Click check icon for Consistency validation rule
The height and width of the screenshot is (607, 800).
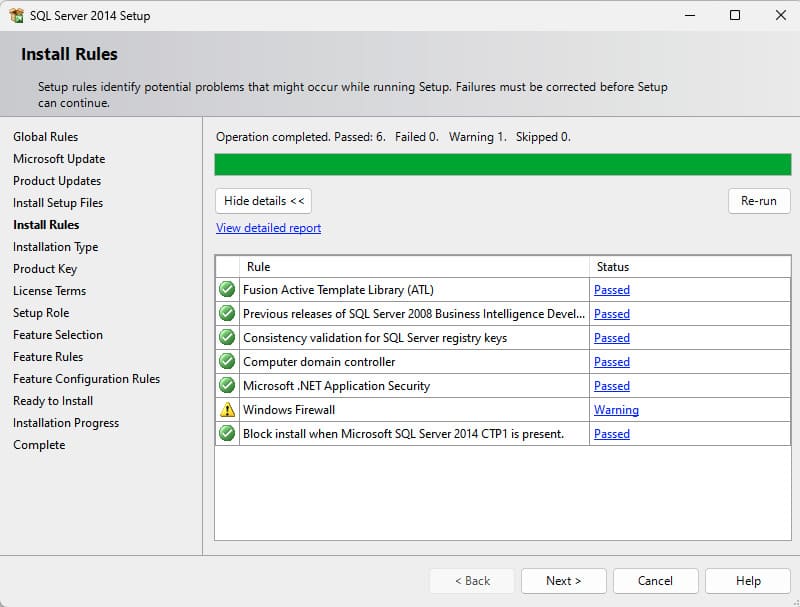pos(227,338)
